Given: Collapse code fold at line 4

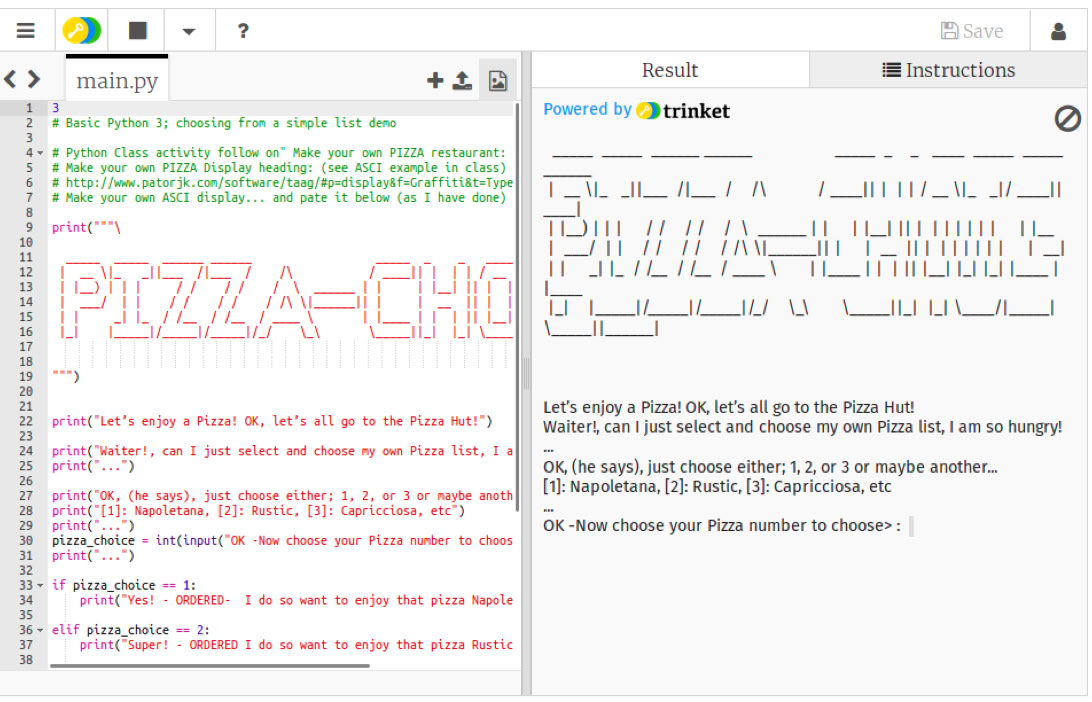Looking at the screenshot, I should pyautogui.click(x=40, y=153).
